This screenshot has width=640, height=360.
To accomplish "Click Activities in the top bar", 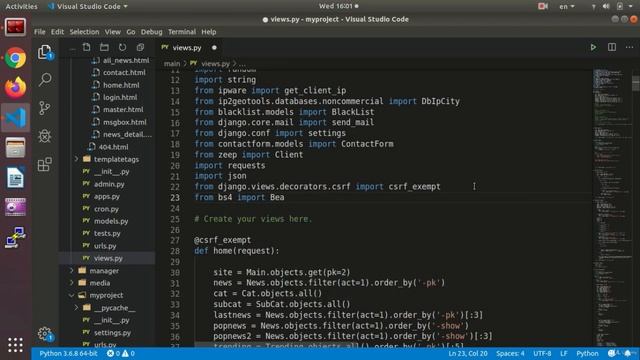I will point(21,7).
